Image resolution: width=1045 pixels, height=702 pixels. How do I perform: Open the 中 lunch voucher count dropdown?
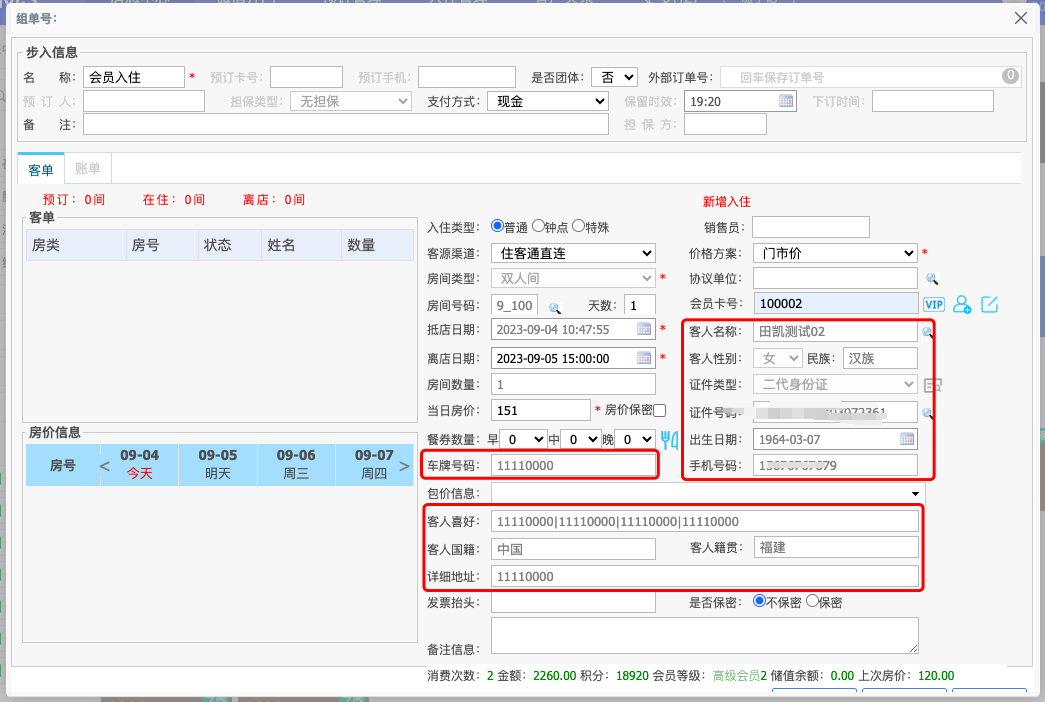[x=580, y=439]
